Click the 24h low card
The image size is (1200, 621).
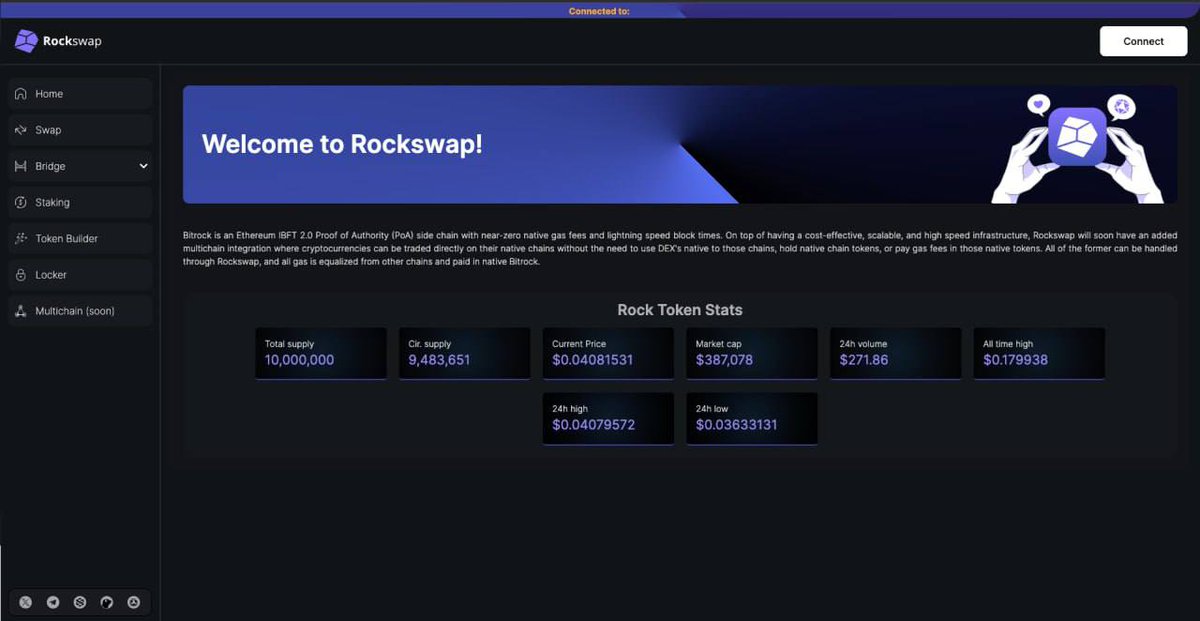coord(752,418)
